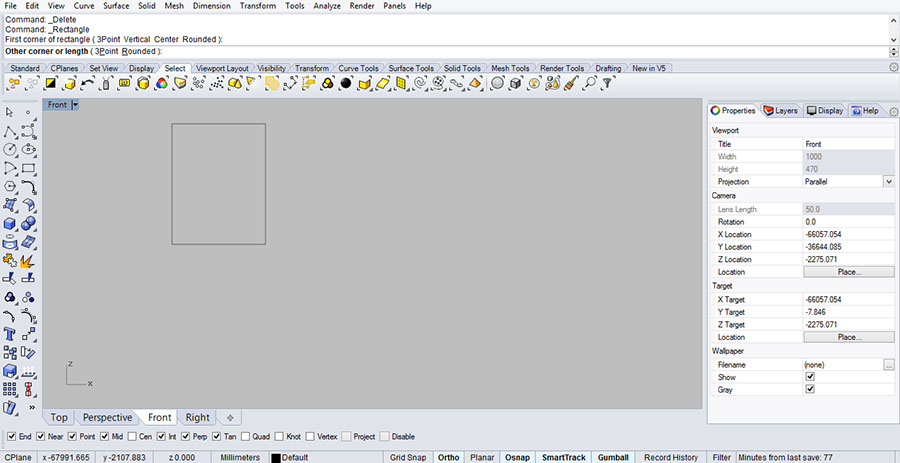This screenshot has width=900, height=463.
Task: Open the Layers panel tab
Action: pos(781,111)
